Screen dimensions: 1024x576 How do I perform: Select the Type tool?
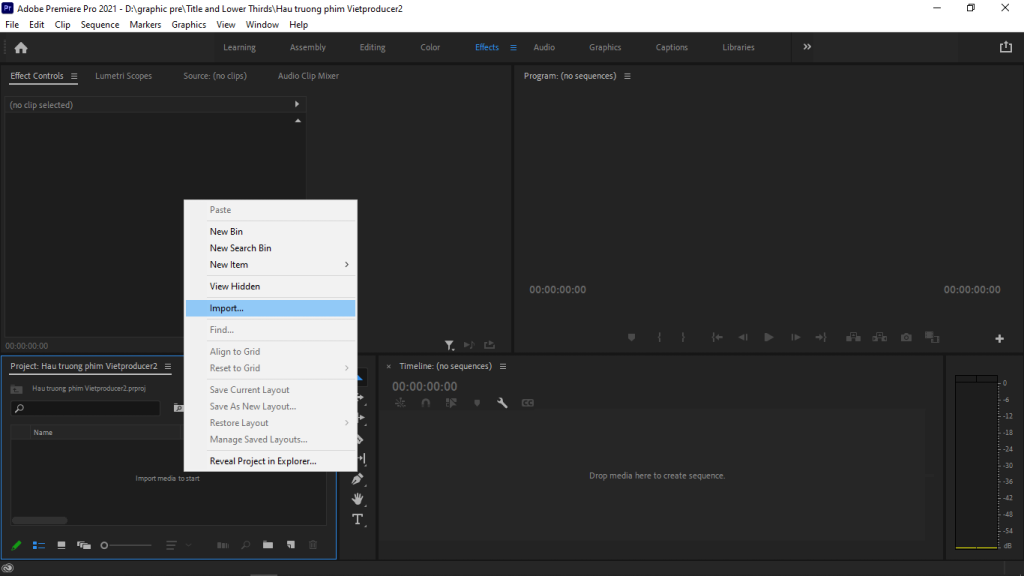click(358, 519)
